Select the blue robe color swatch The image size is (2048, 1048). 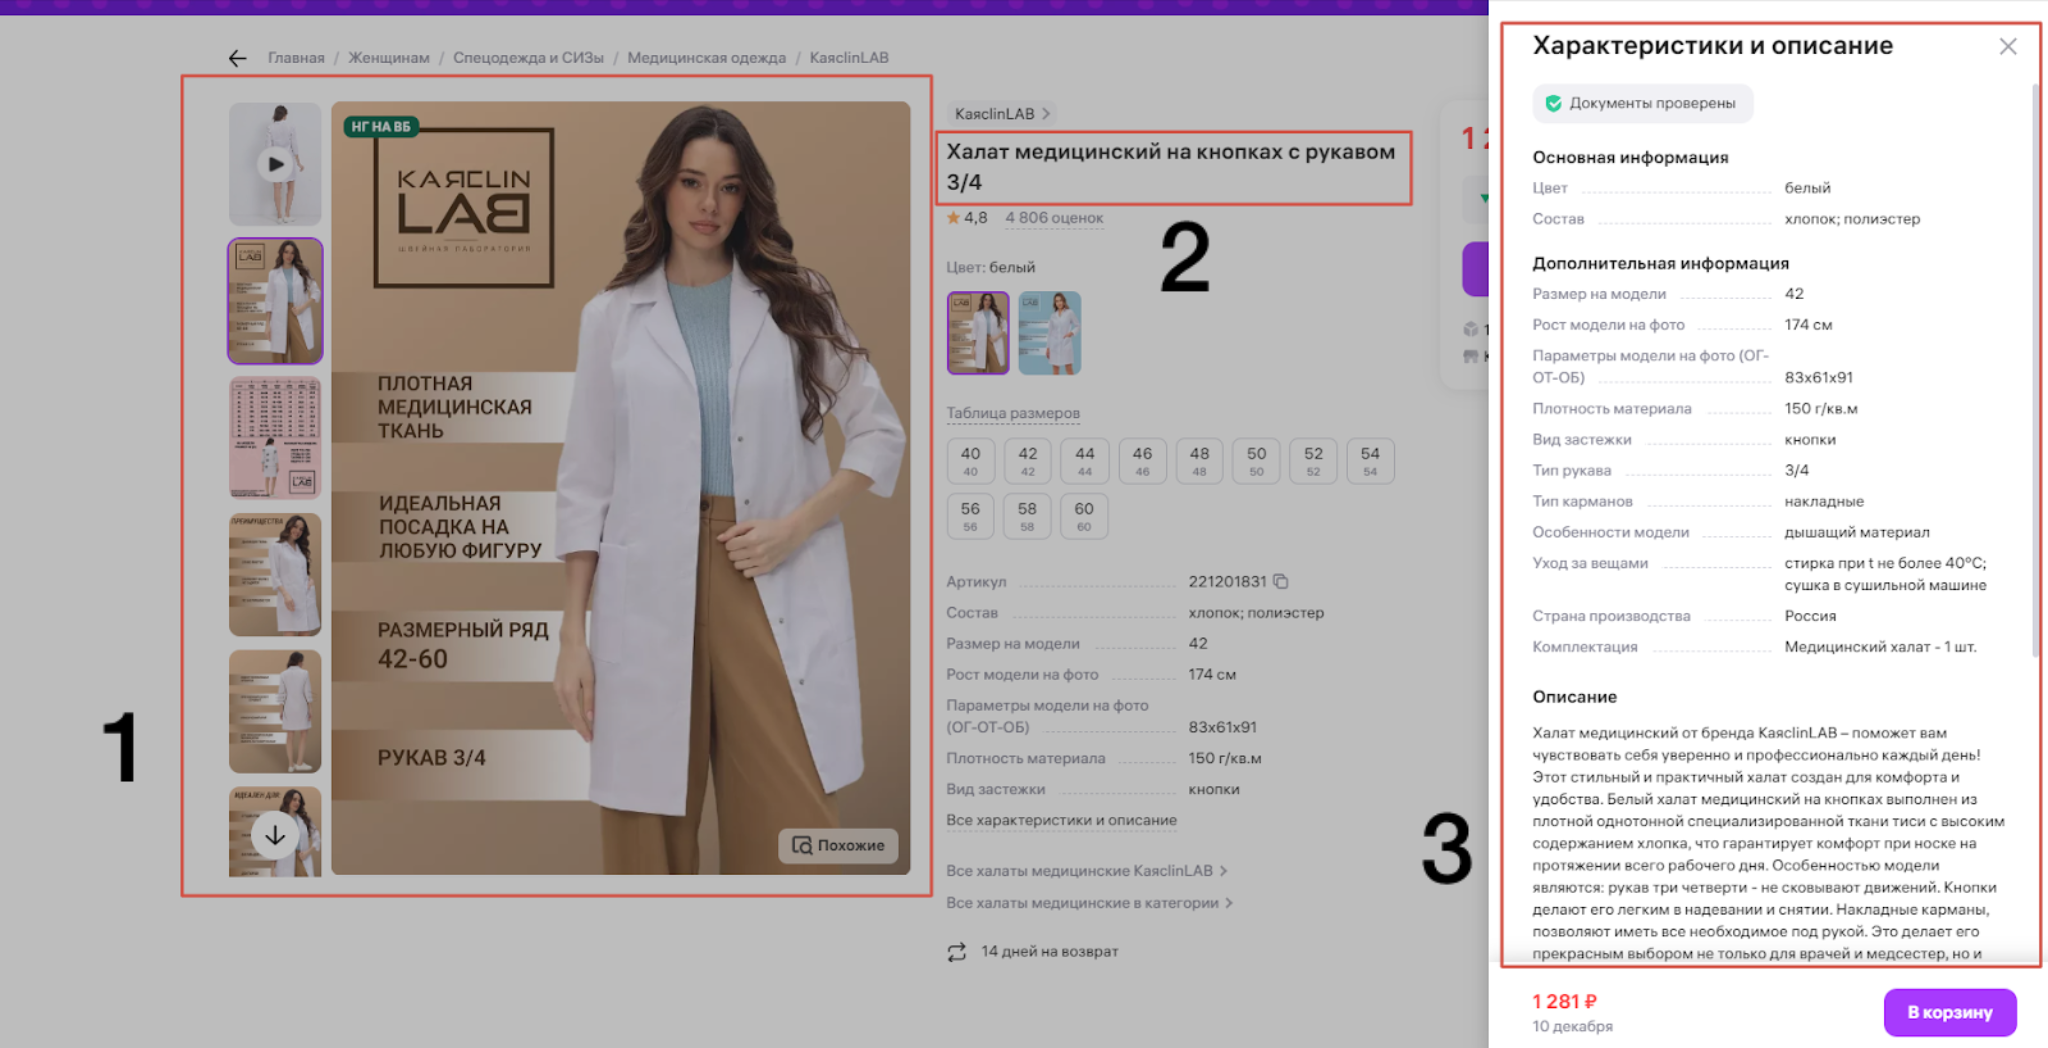click(1049, 333)
